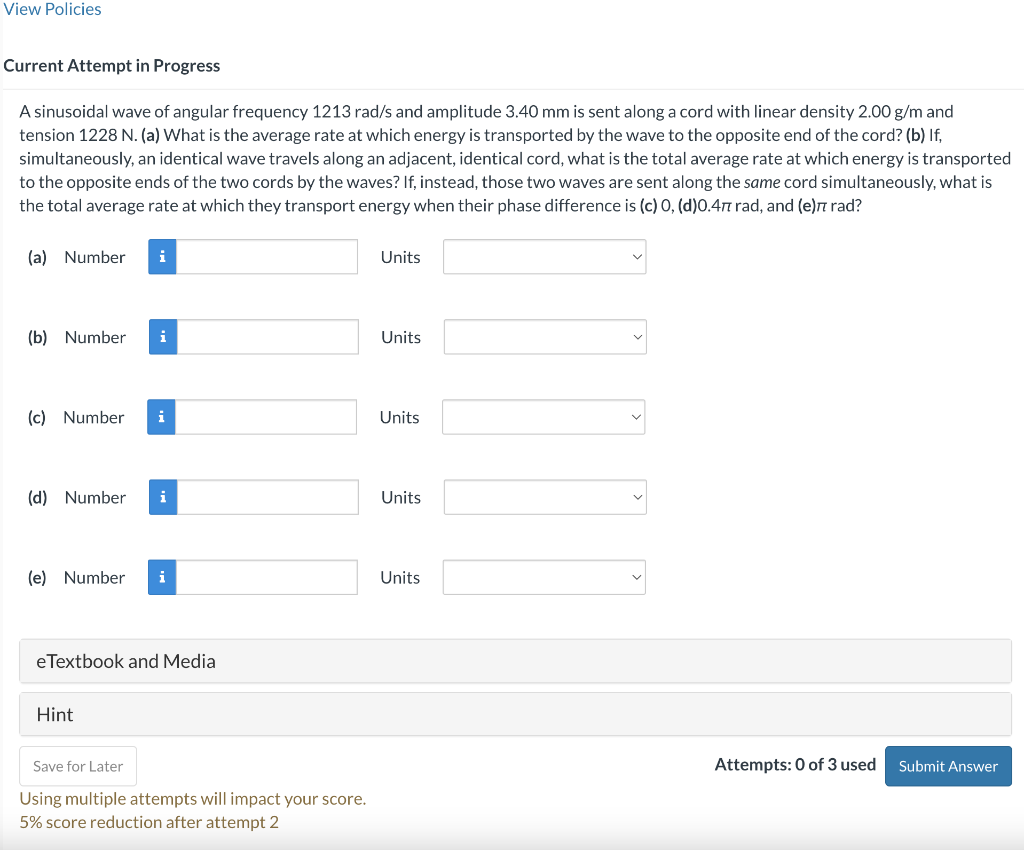Open the Units dropdown for part (a)

(x=545, y=257)
